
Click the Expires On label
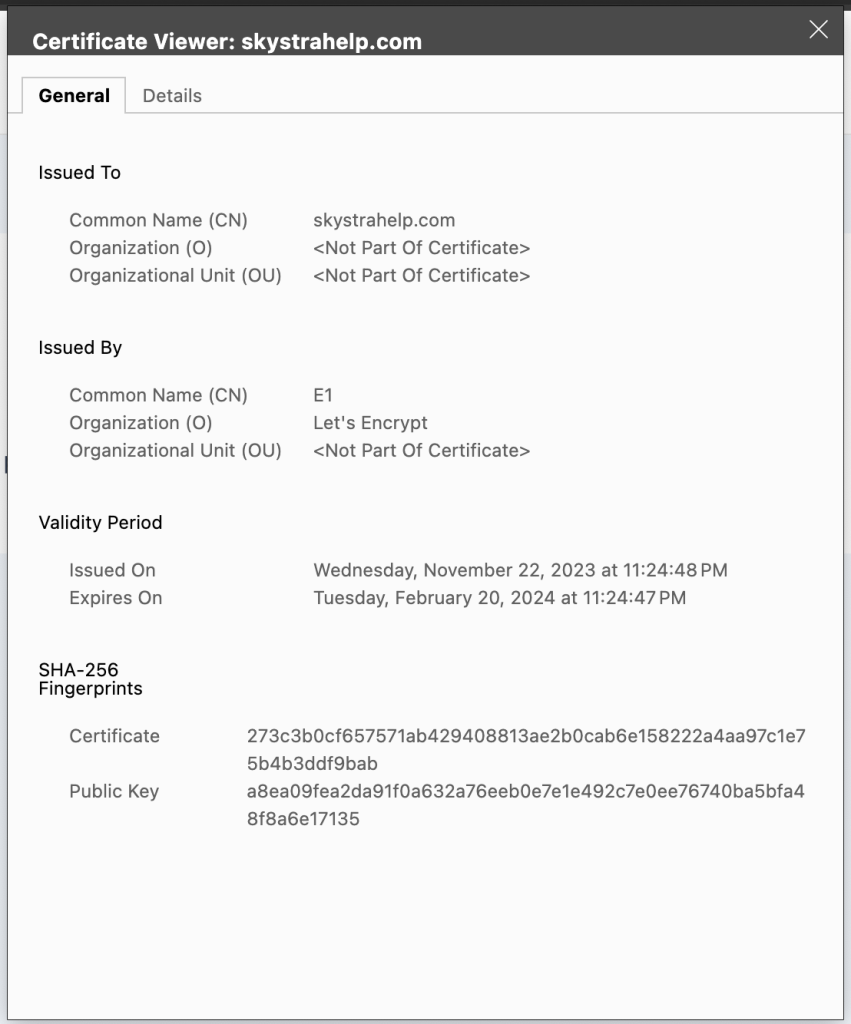(115, 598)
